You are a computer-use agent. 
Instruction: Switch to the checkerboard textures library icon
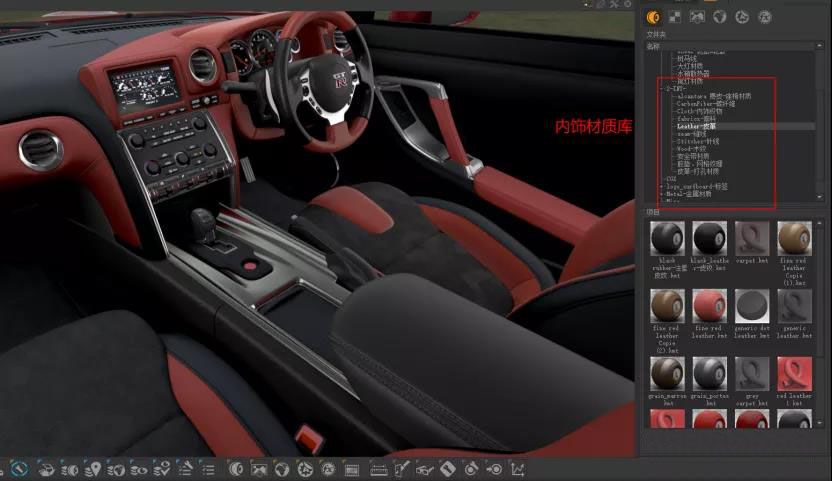pyautogui.click(x=676, y=16)
